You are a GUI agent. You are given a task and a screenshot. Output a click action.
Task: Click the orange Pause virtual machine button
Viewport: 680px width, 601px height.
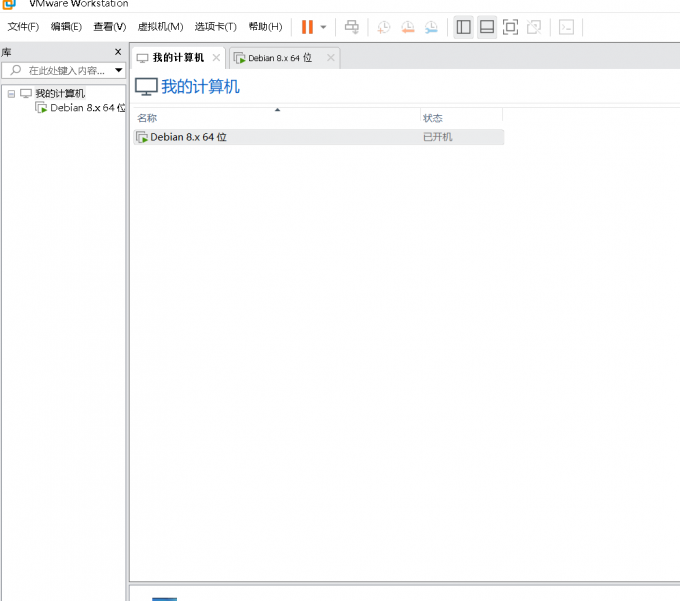[307, 27]
